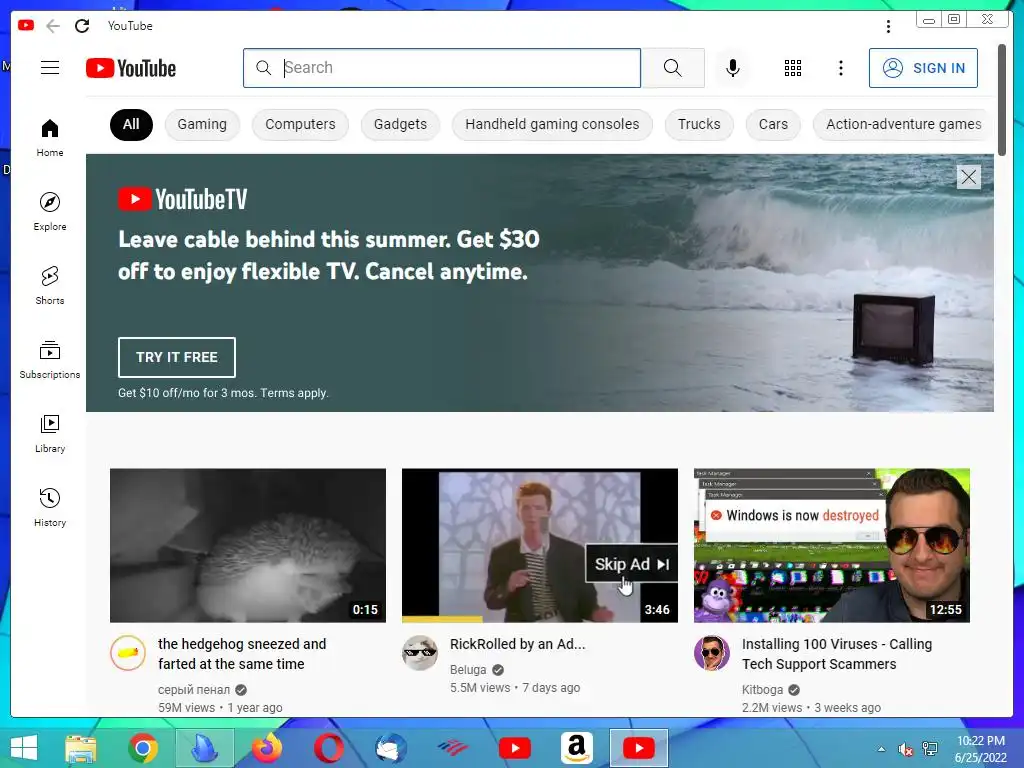Select the Computers filter chip

[300, 125]
